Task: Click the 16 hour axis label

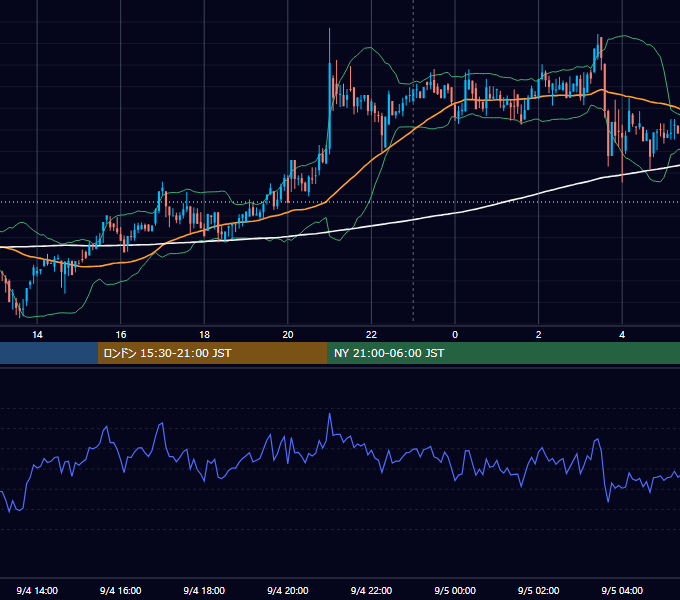Action: click(x=121, y=335)
